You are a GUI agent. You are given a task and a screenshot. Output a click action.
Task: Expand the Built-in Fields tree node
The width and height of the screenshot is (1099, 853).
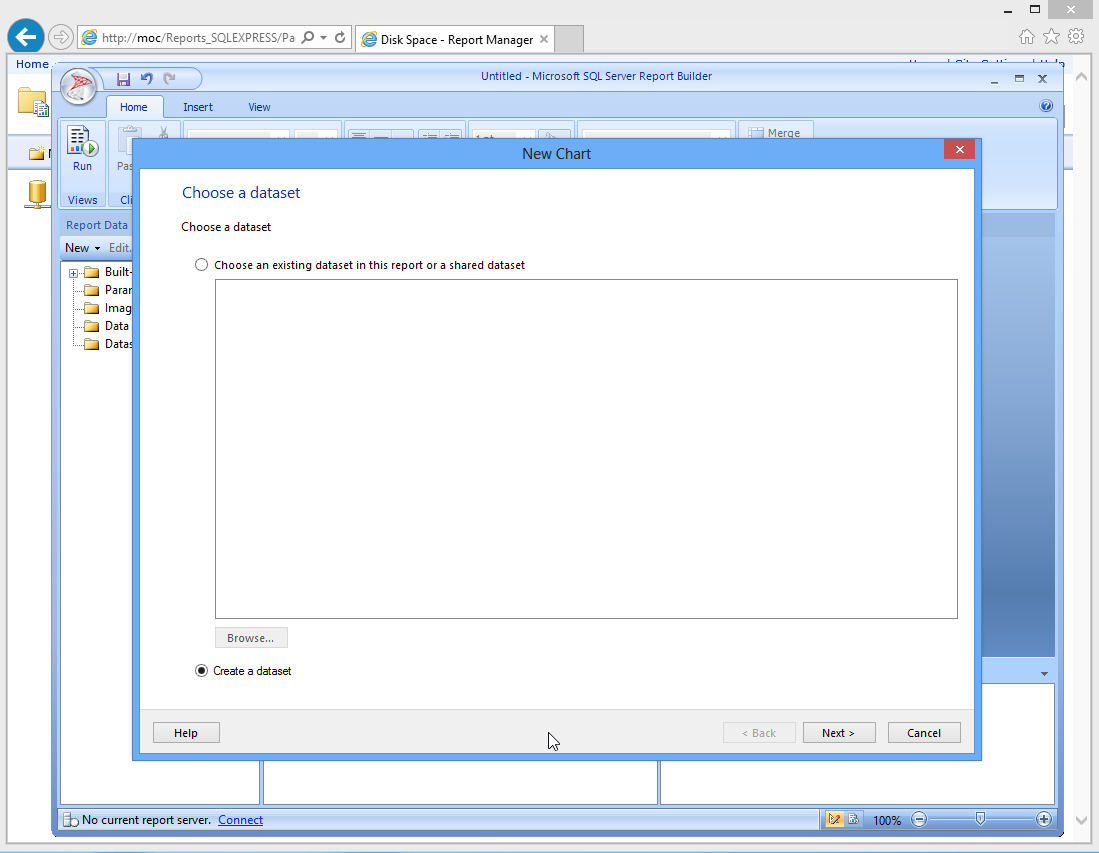pyautogui.click(x=74, y=273)
